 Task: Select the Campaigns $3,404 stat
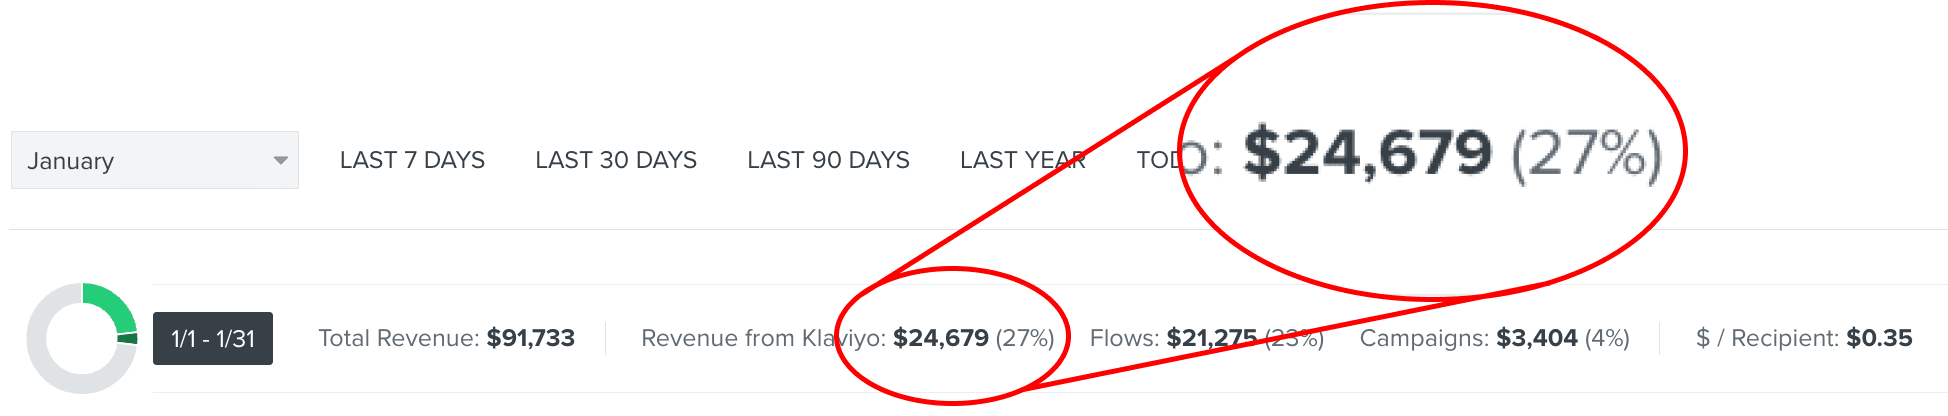tap(1536, 338)
